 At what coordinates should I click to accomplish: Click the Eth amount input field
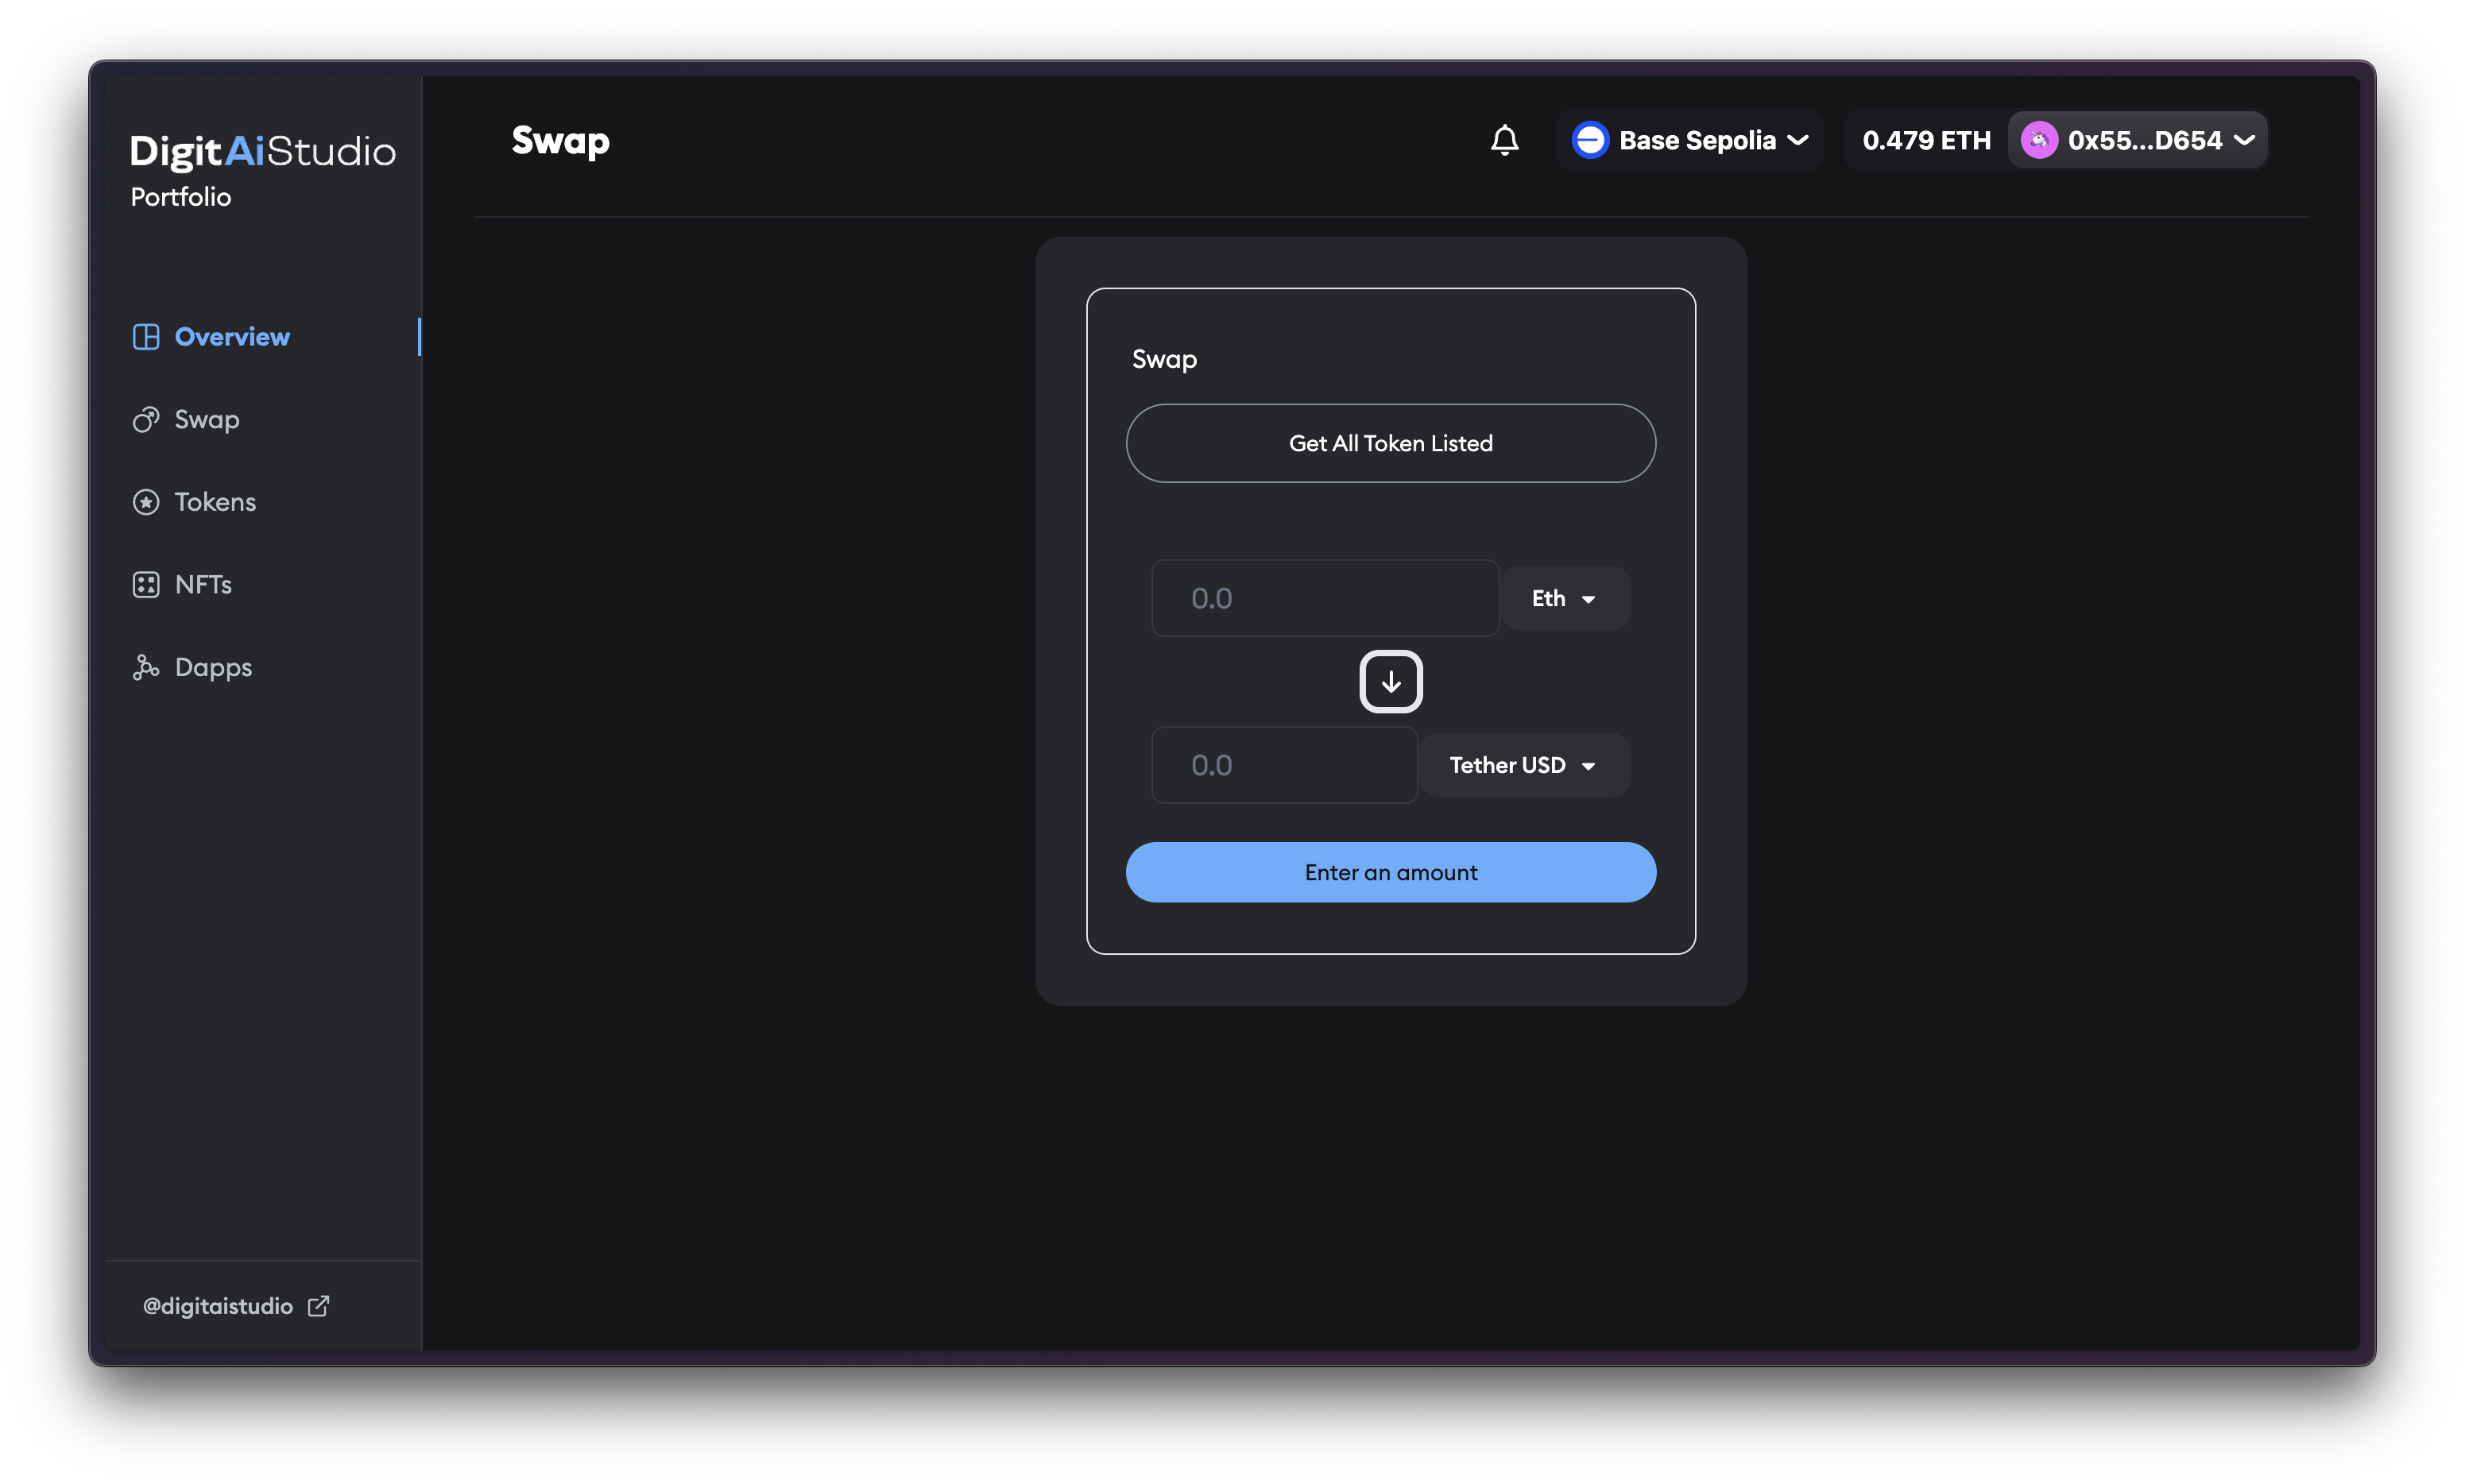1324,598
